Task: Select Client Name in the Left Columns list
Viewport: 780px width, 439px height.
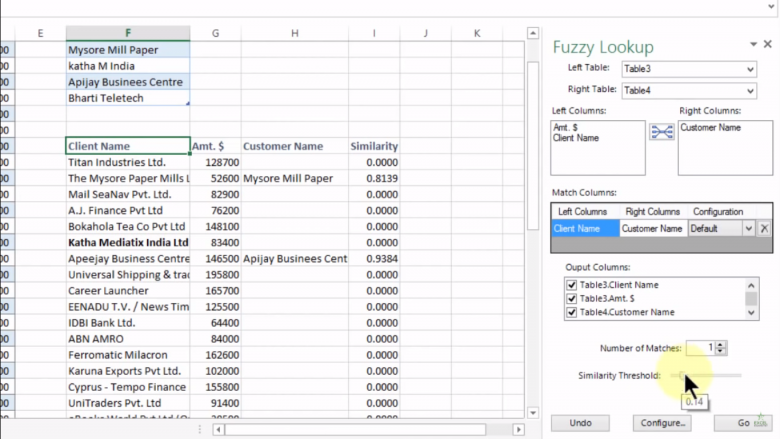Action: (x=576, y=138)
